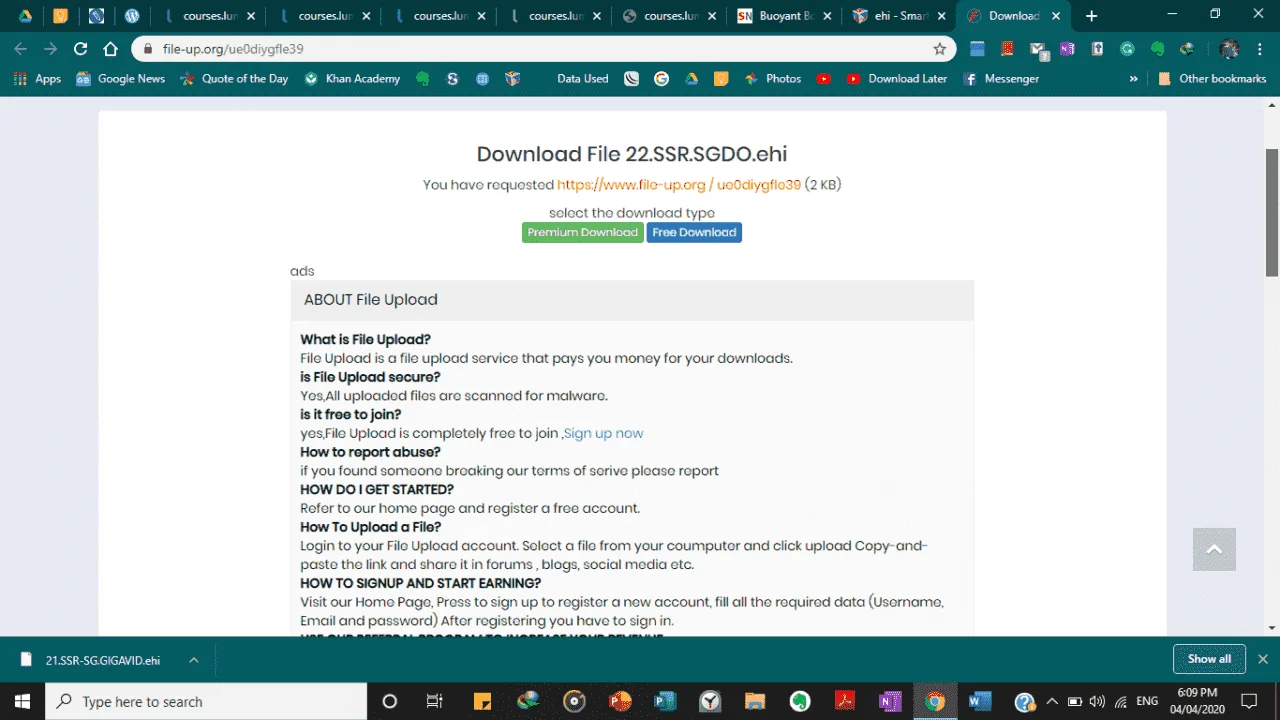Open the Download Later bookmark
The image size is (1280, 720).
tap(897, 78)
